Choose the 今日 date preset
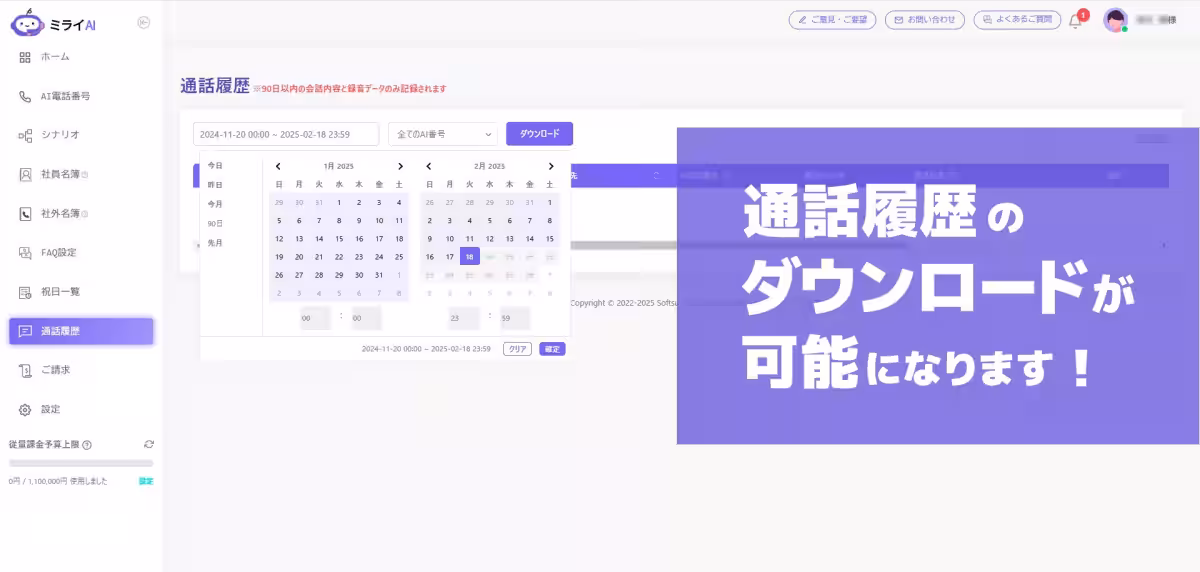The height and width of the screenshot is (572, 1200). (x=215, y=166)
